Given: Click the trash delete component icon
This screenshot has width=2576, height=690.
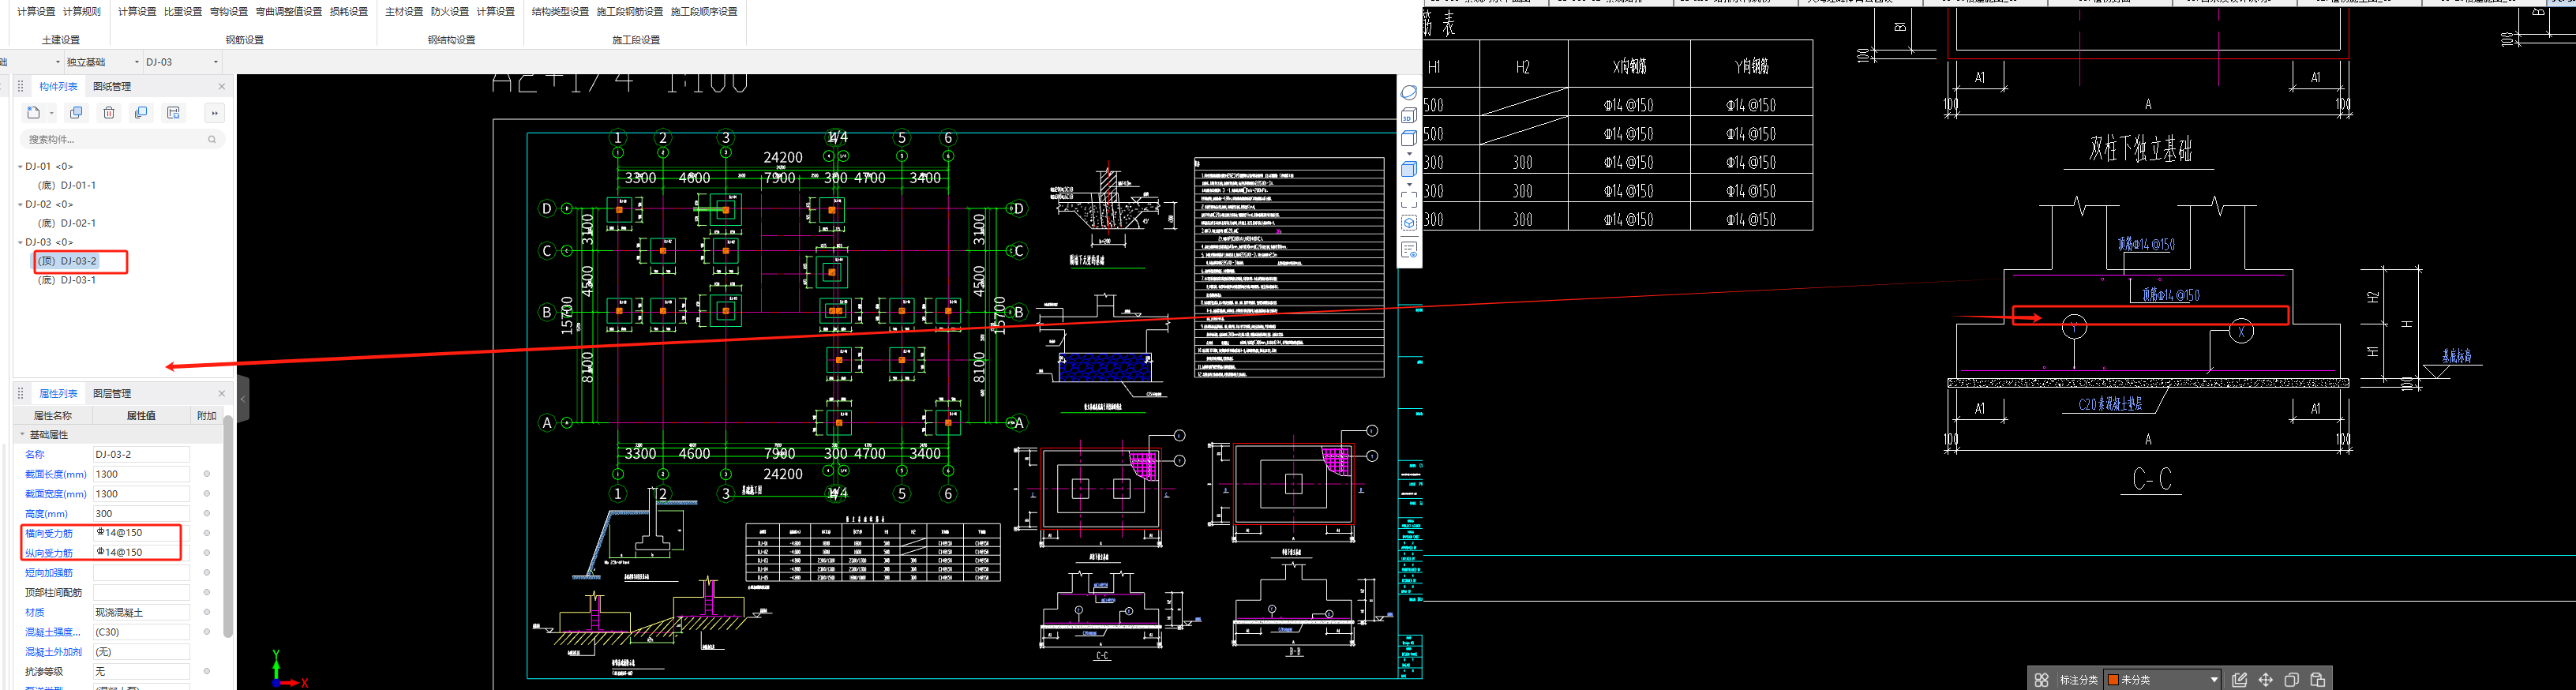Looking at the screenshot, I should pyautogui.click(x=109, y=113).
